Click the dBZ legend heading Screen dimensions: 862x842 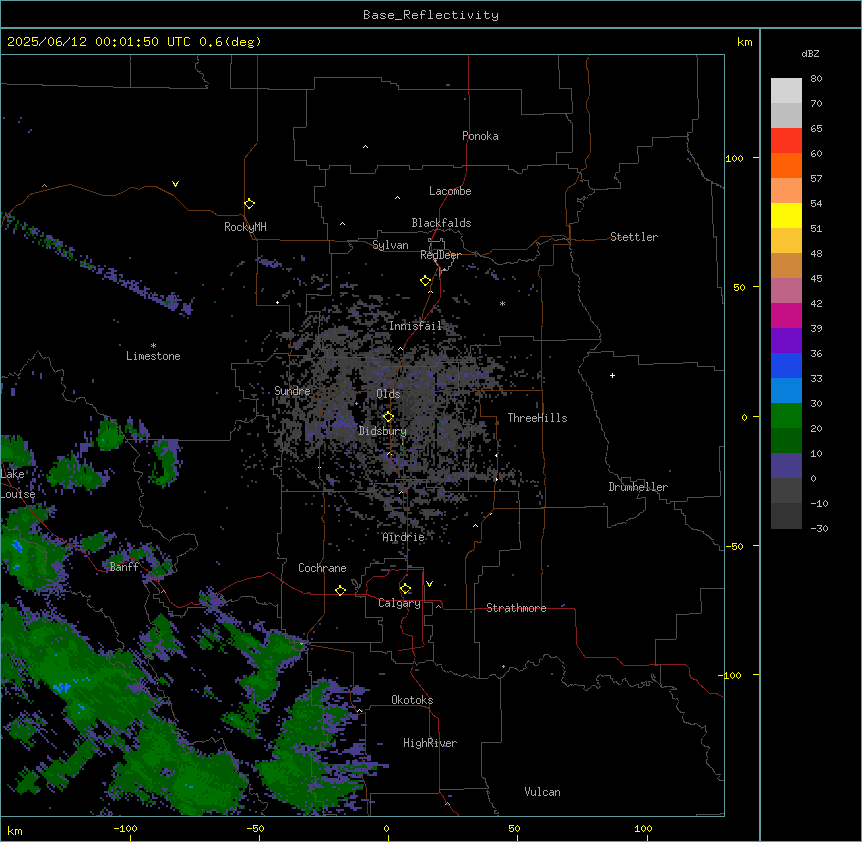810,53
